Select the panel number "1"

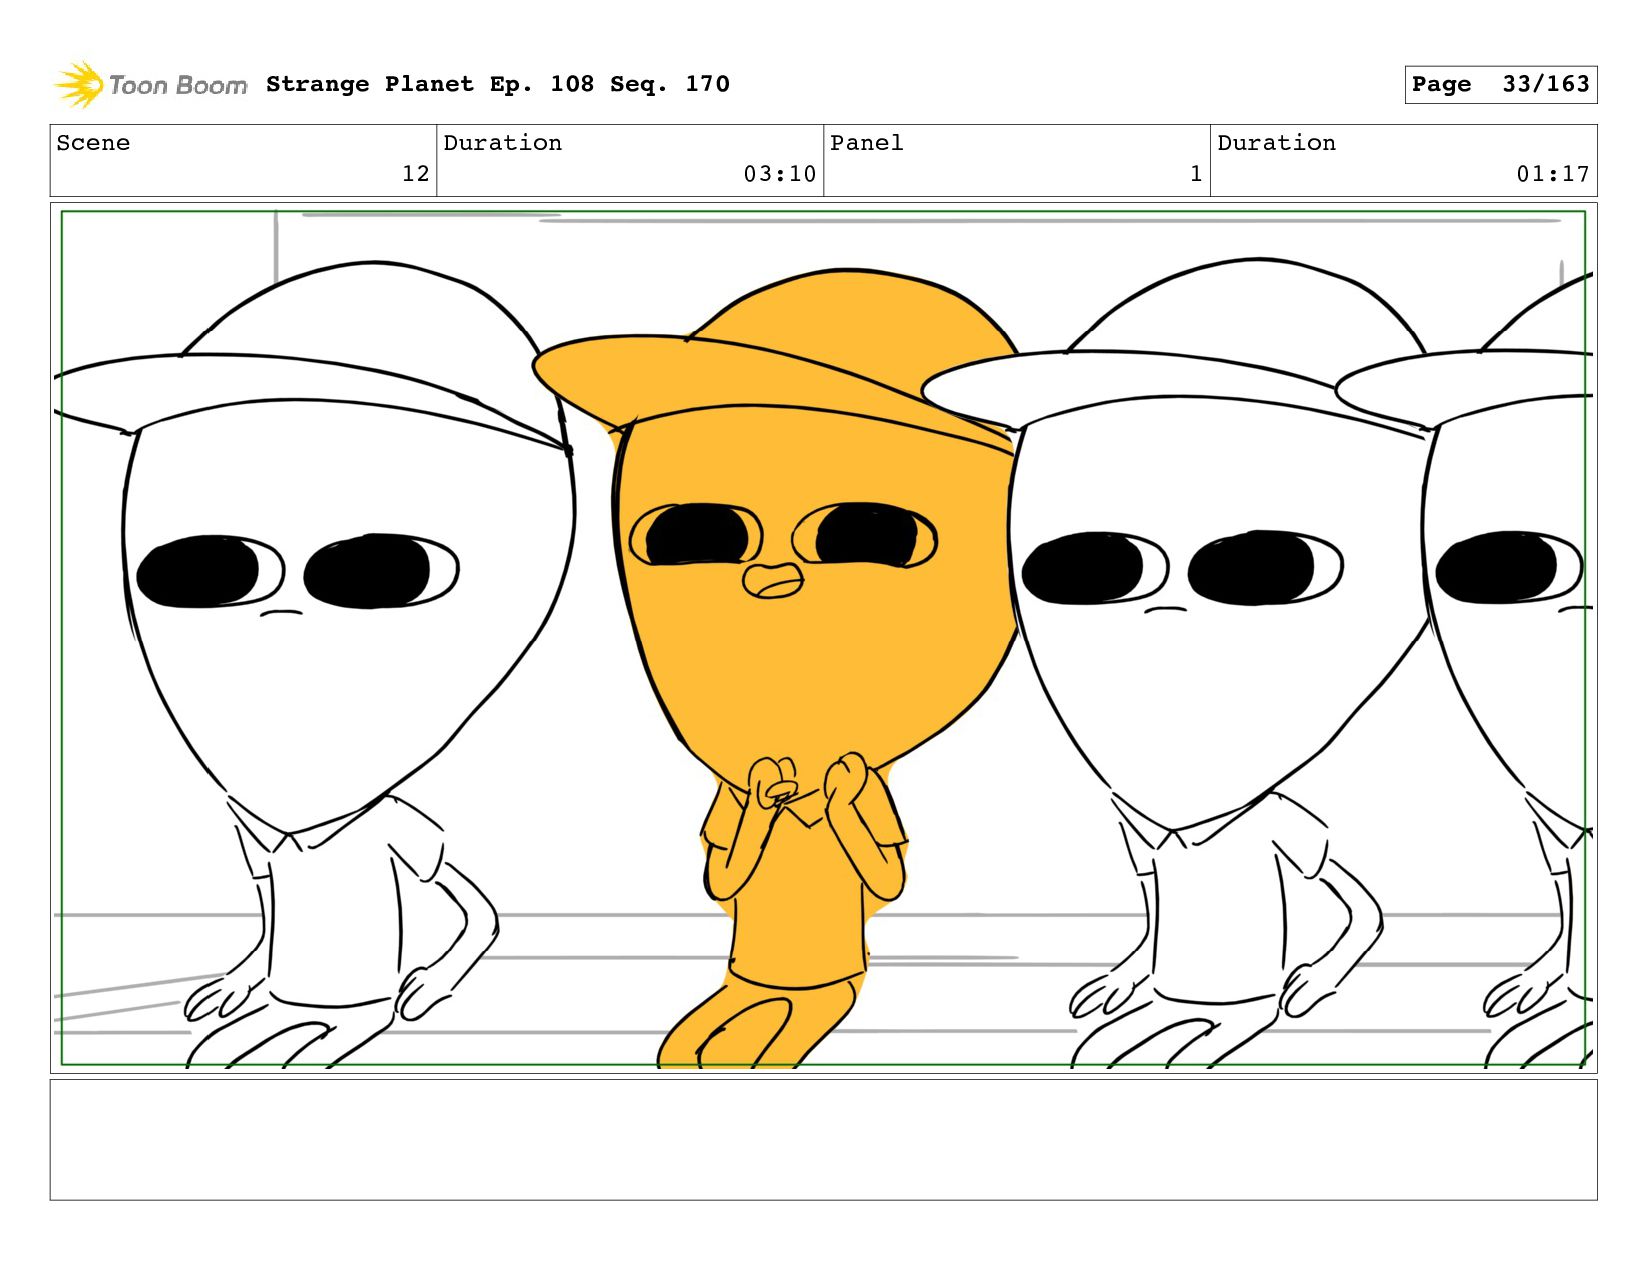click(1196, 174)
